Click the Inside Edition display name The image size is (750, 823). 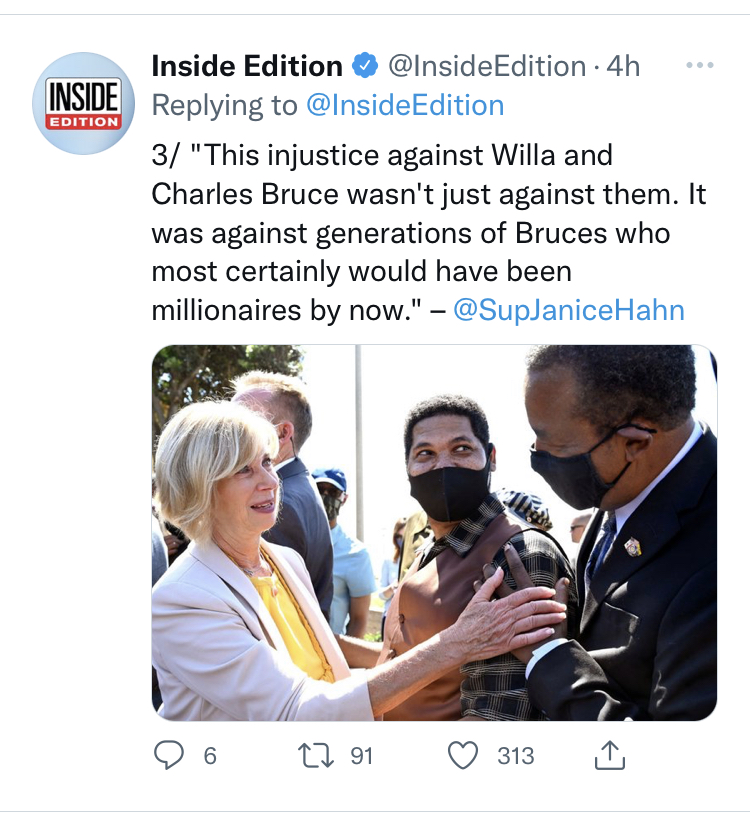[246, 67]
